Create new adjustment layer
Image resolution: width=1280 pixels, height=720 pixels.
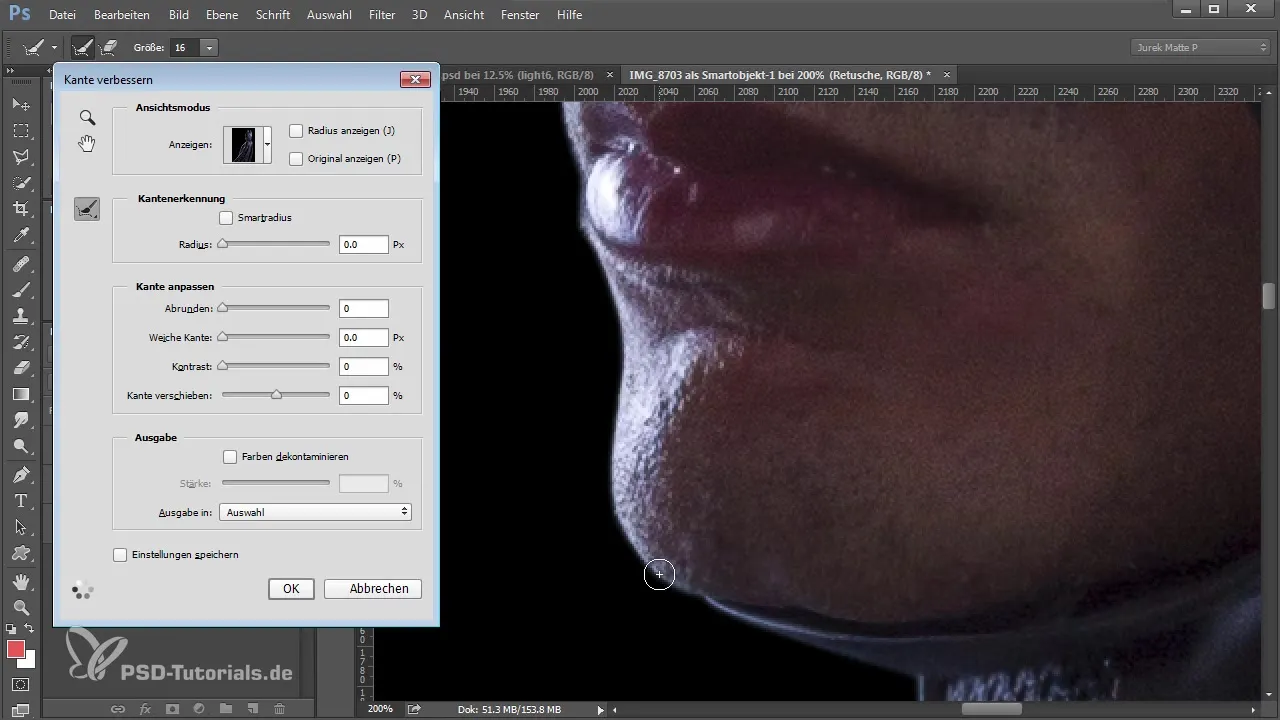click(199, 709)
